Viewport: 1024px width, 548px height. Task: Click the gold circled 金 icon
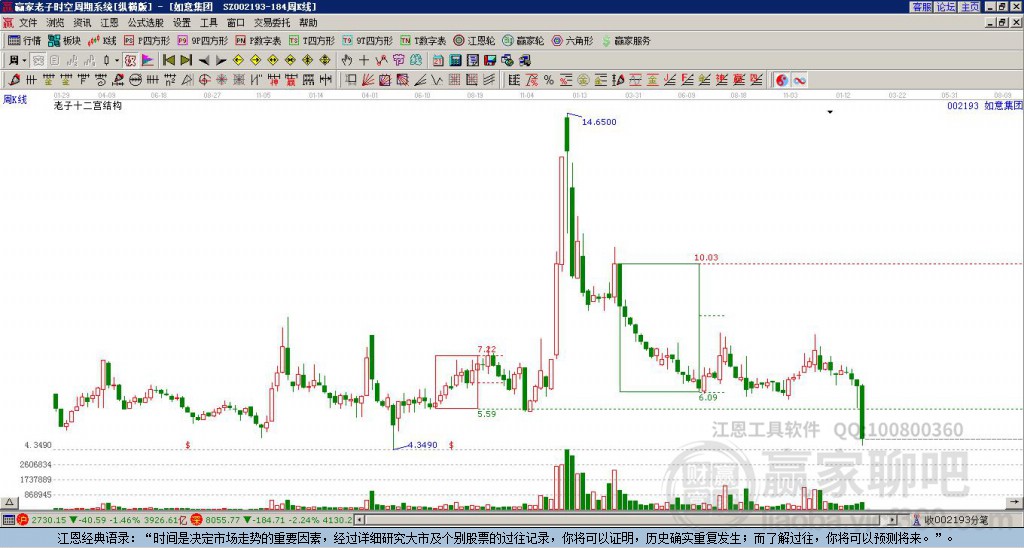(583, 80)
